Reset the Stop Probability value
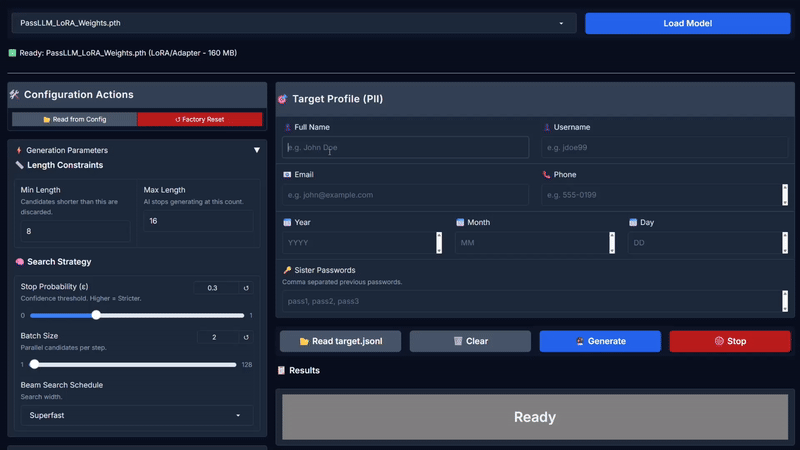The width and height of the screenshot is (800, 450). [246, 288]
